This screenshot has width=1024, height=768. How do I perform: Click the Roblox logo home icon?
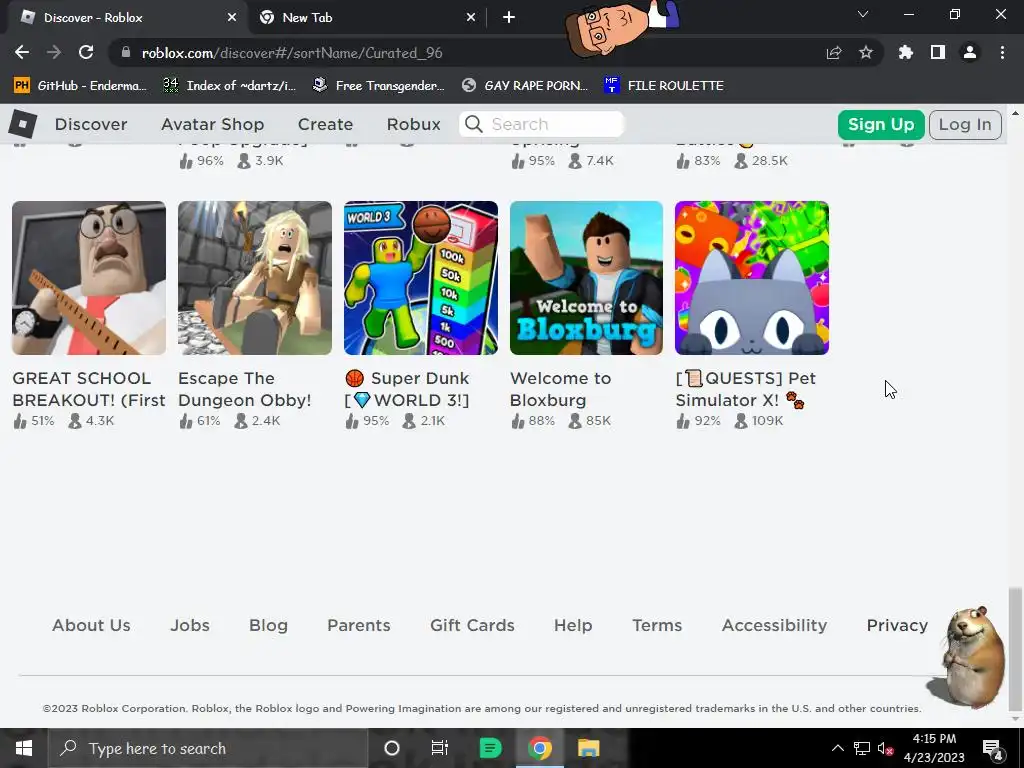(x=23, y=124)
